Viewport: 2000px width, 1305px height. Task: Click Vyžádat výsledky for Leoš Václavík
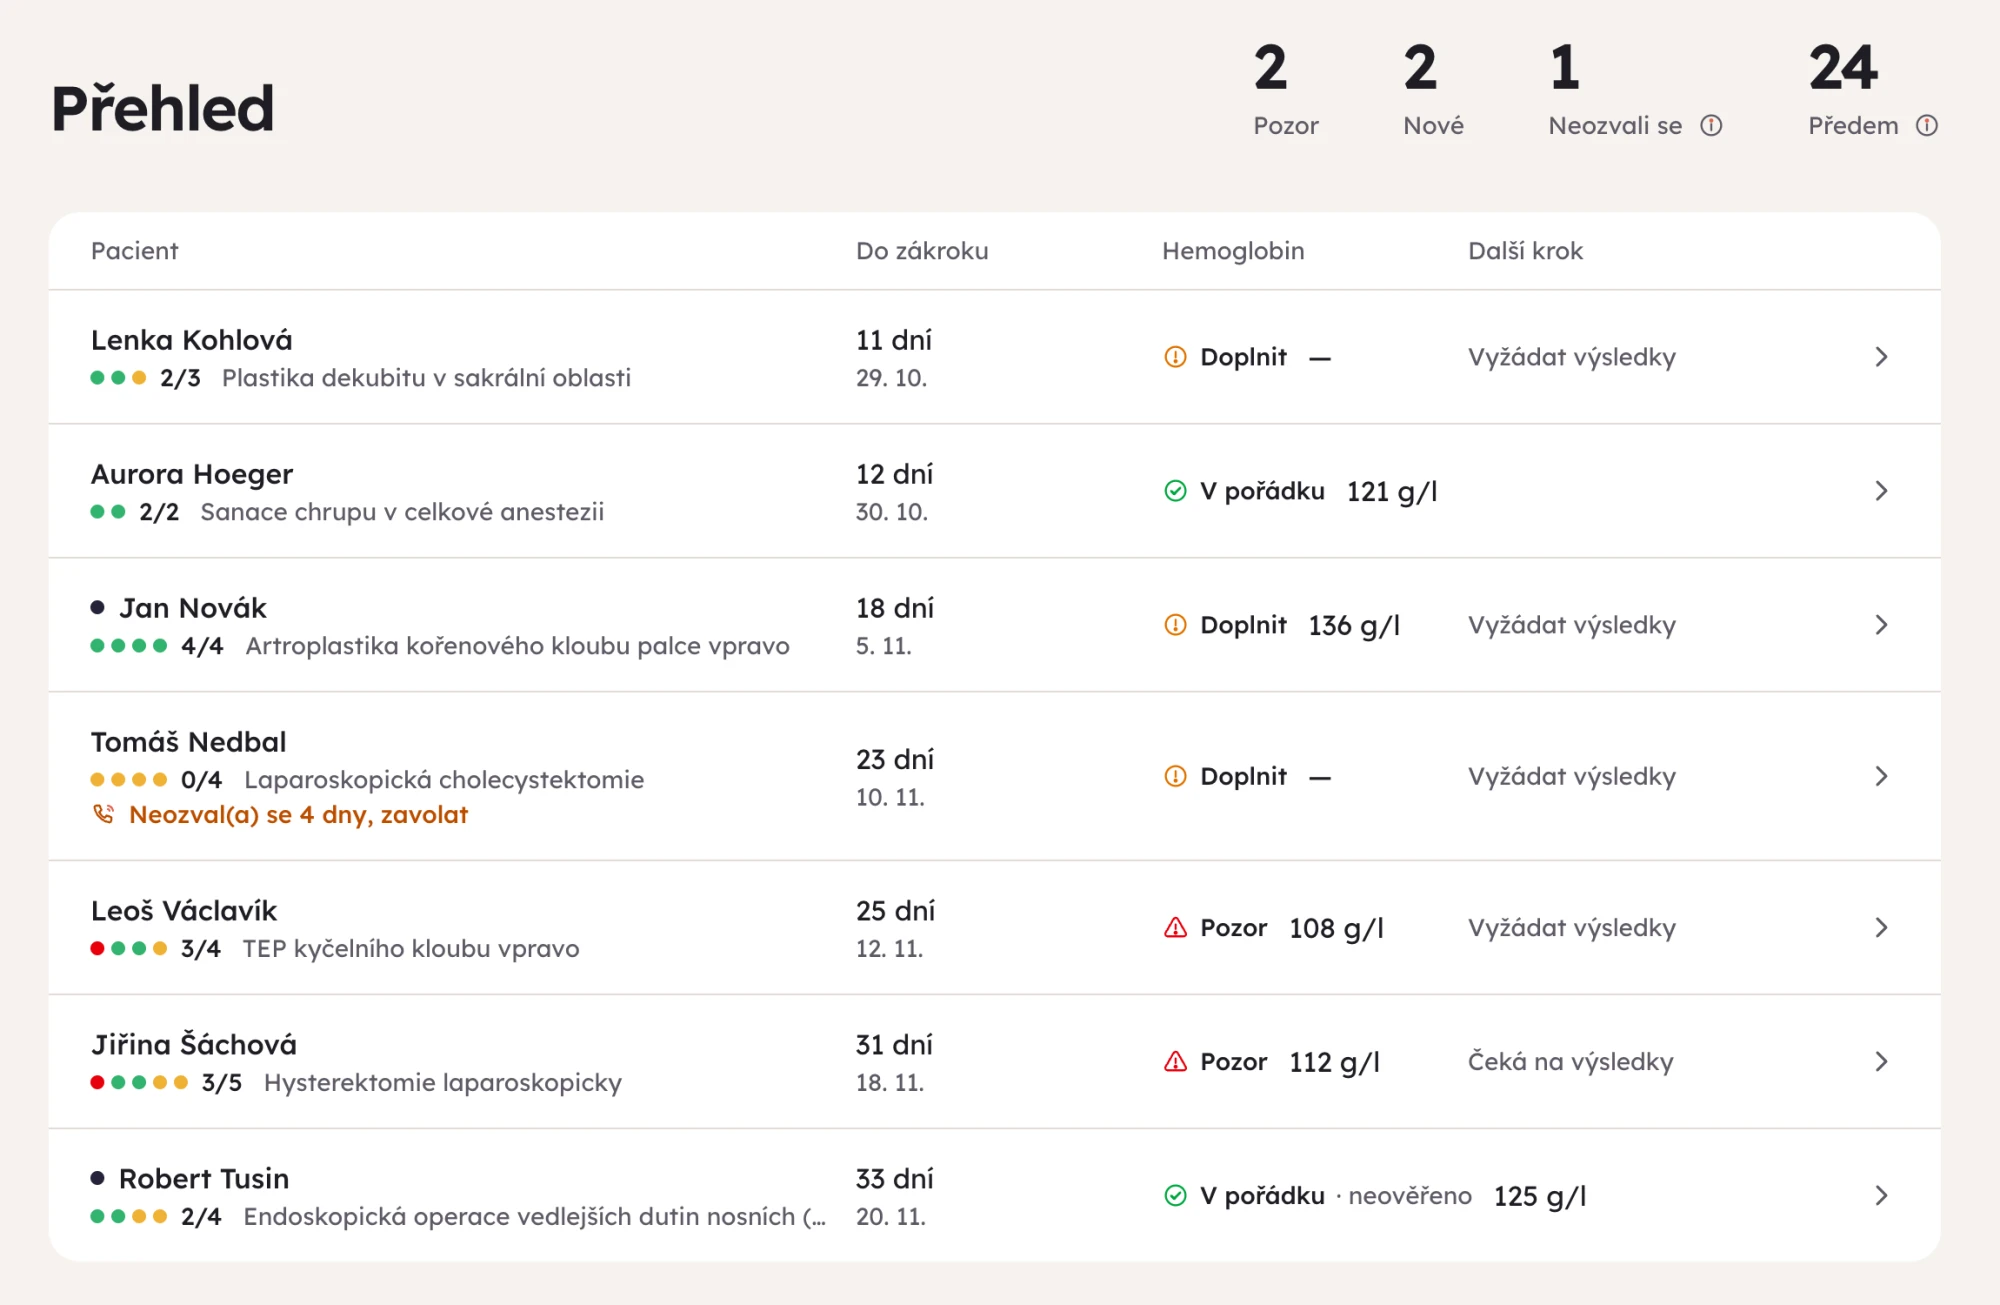[1571, 928]
